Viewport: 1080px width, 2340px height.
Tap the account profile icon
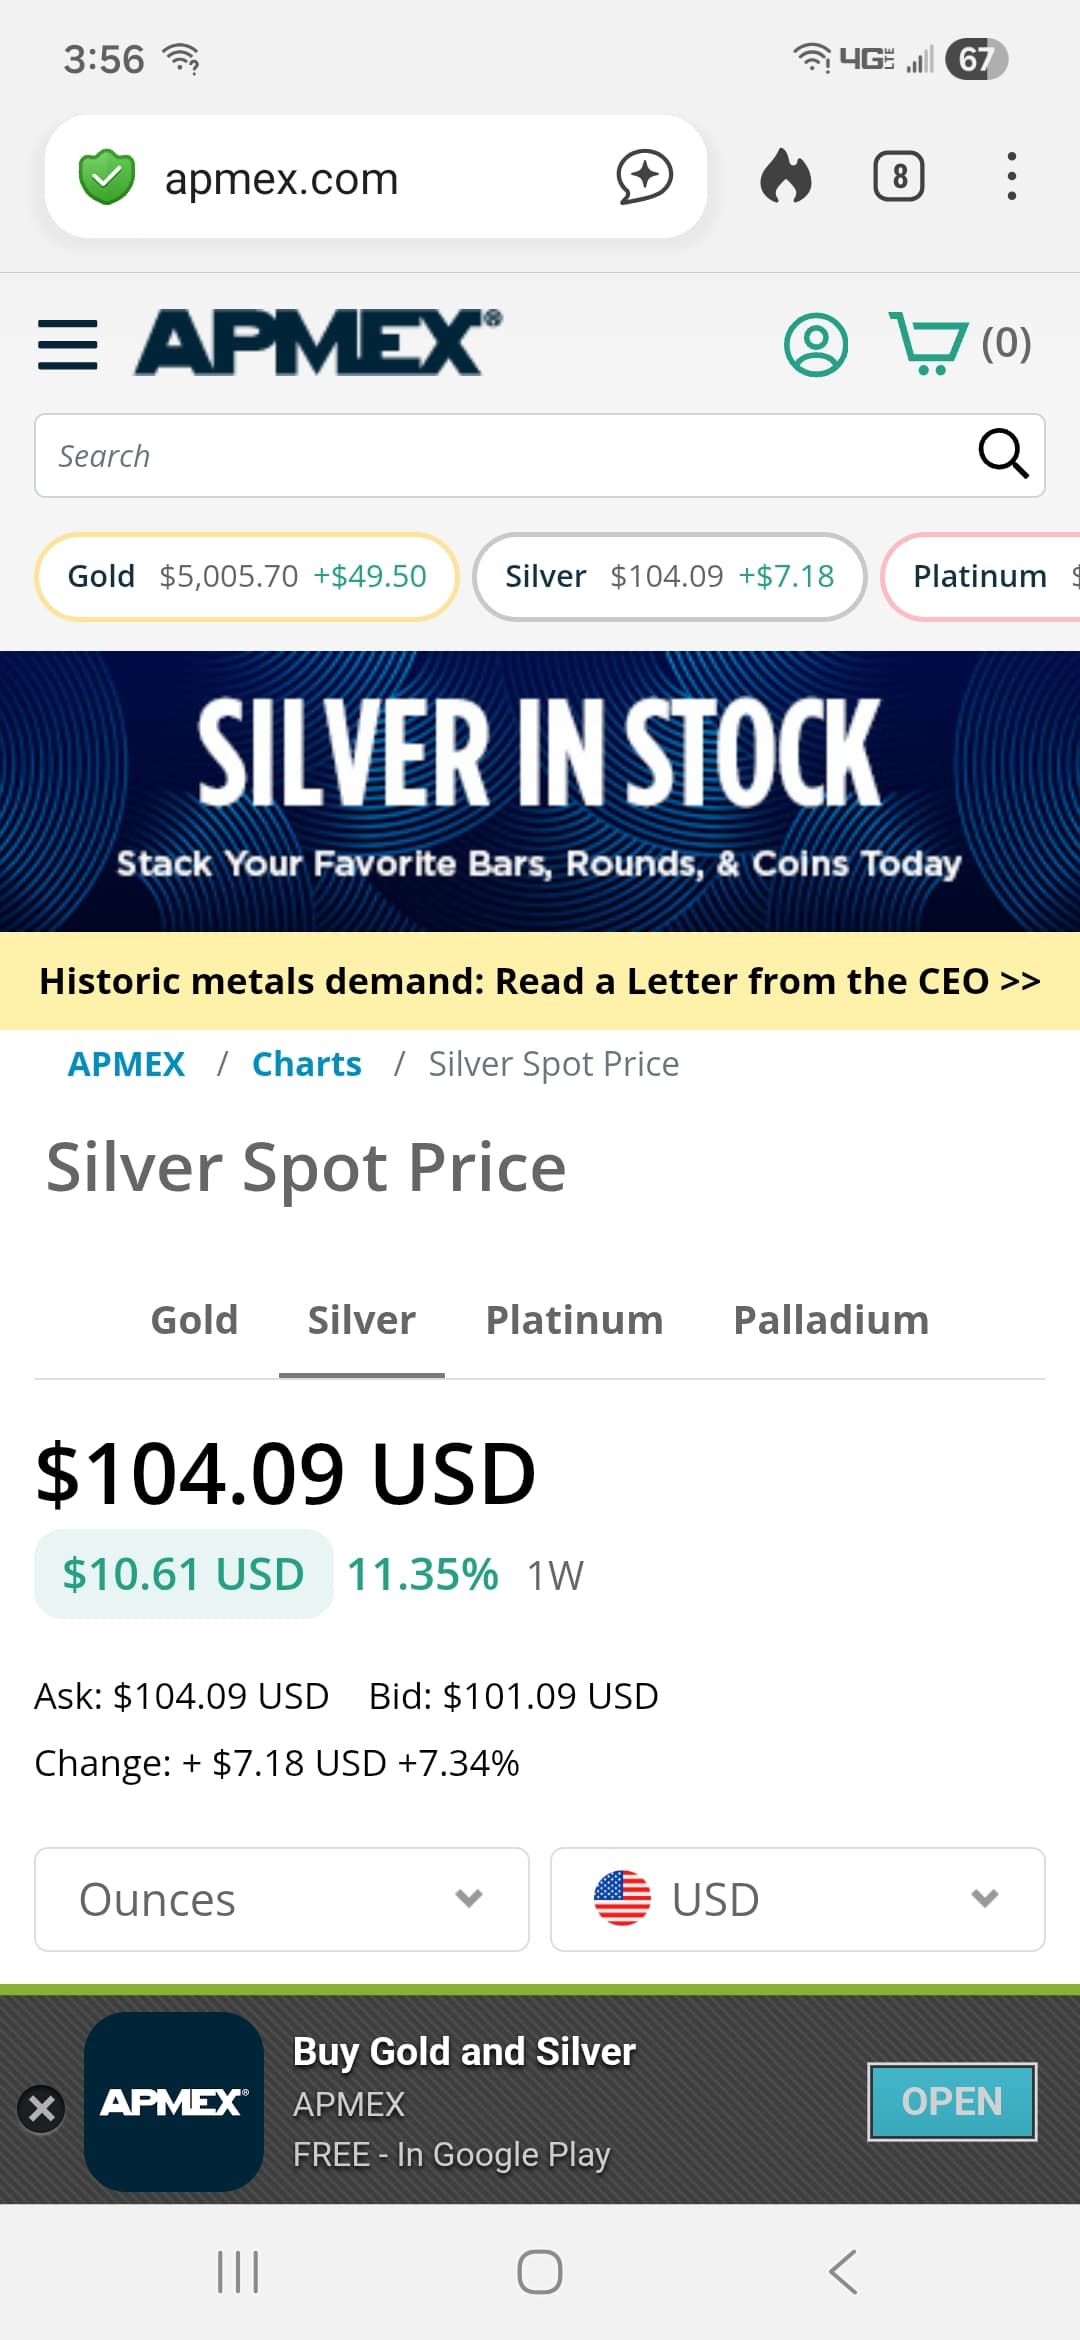816,345
